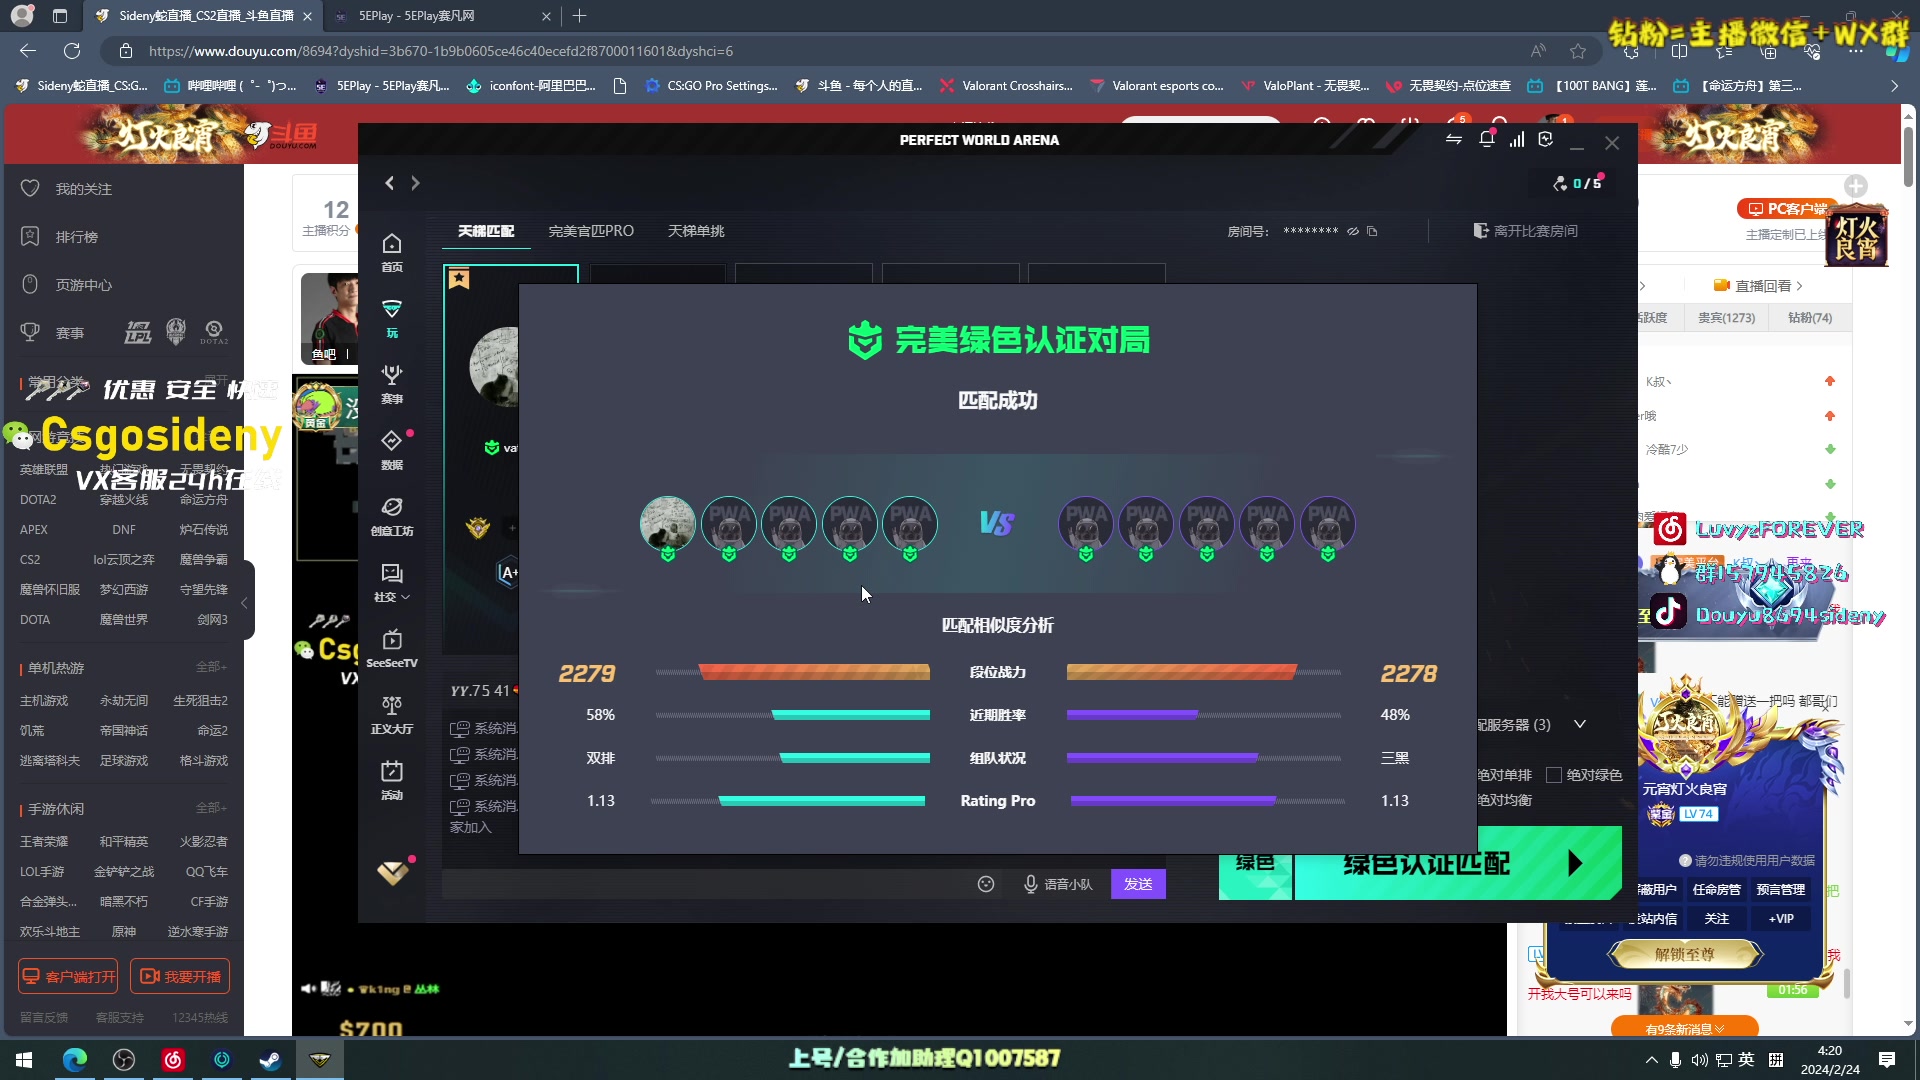Switch to the 5EPlay browser tab

point(443,16)
